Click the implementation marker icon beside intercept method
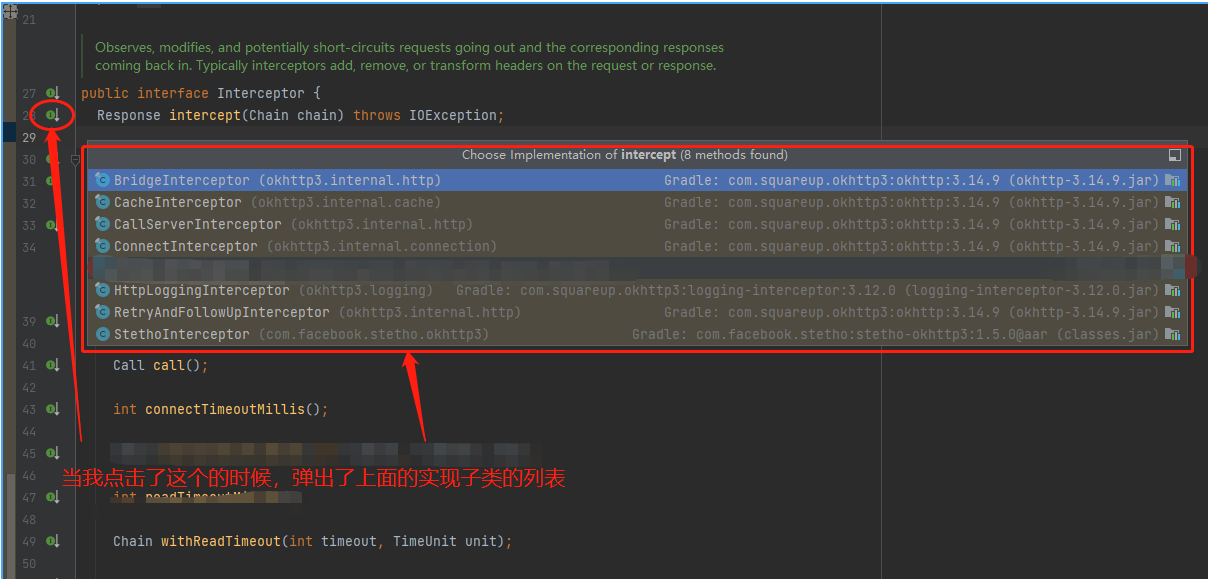The image size is (1208, 579). point(51,115)
